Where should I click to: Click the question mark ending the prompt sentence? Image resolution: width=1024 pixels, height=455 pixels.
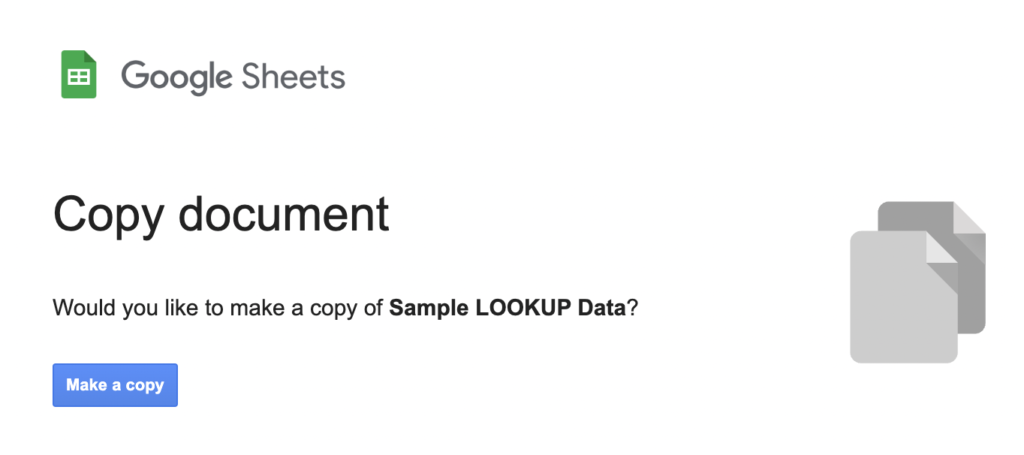point(632,306)
